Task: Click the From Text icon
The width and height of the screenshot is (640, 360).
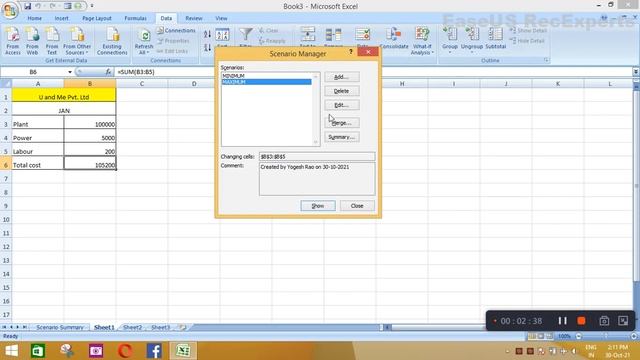Action: coord(52,40)
